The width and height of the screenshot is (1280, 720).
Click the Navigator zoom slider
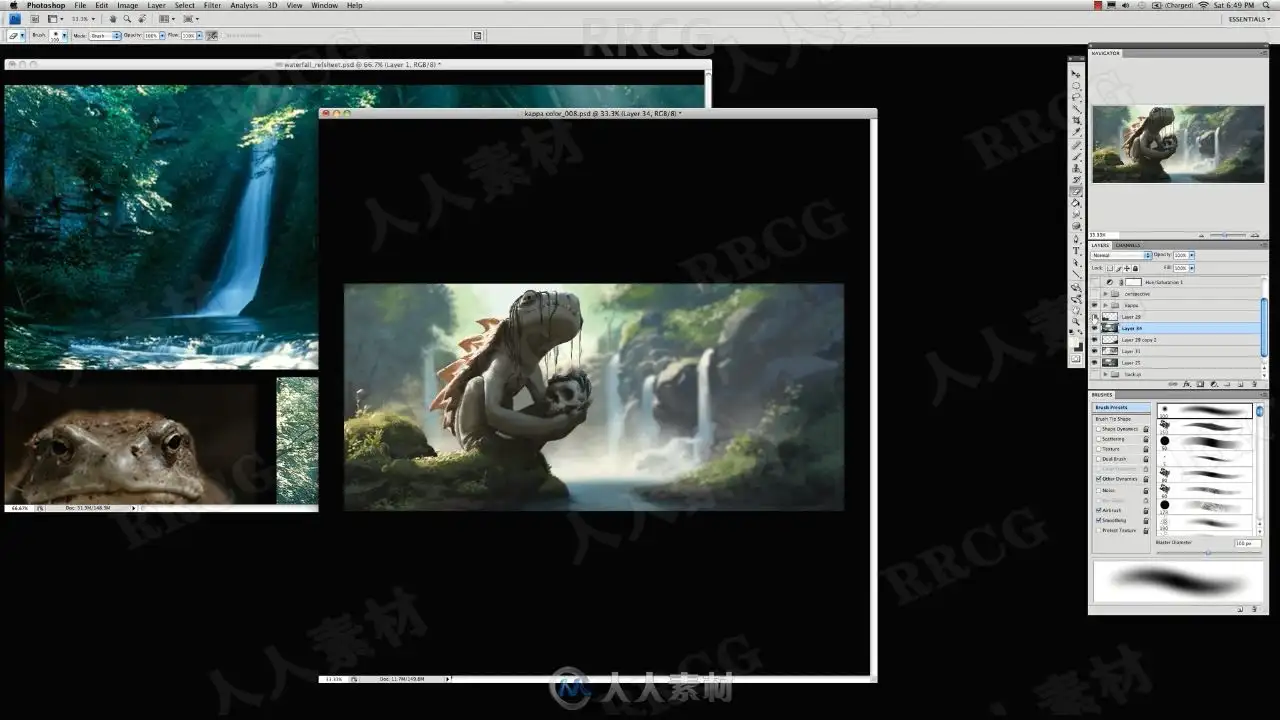1225,235
